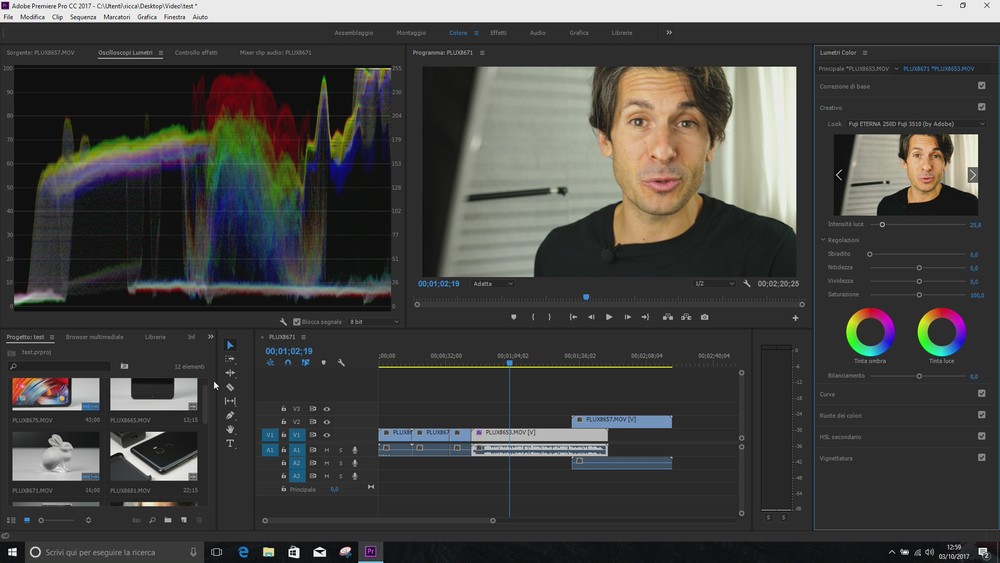
Task: Open the Adatta zoom level dropdown
Action: 493,284
